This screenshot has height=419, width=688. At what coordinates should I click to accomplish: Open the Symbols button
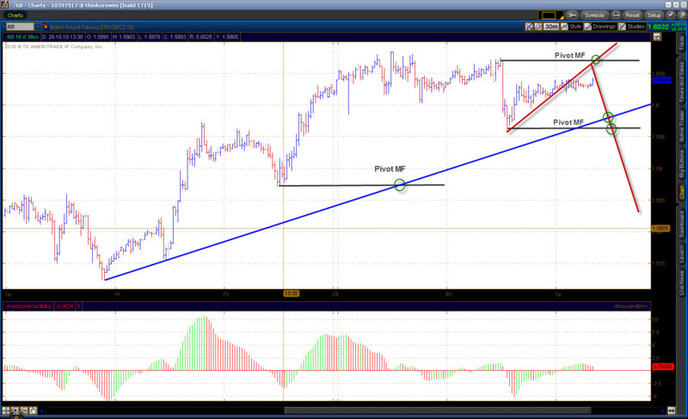[595, 15]
